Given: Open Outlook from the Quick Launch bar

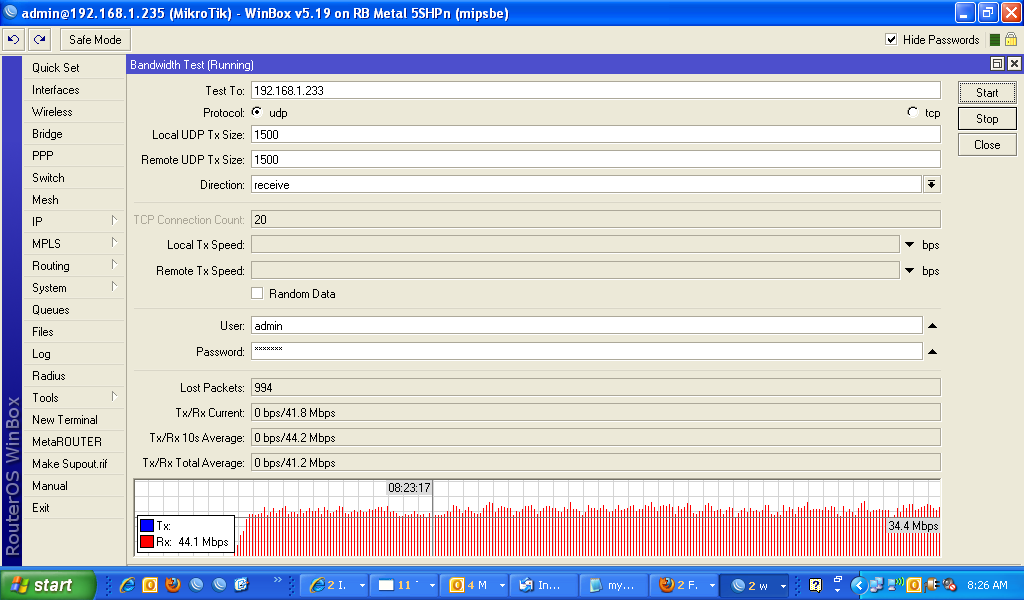Looking at the screenshot, I should point(150,584).
